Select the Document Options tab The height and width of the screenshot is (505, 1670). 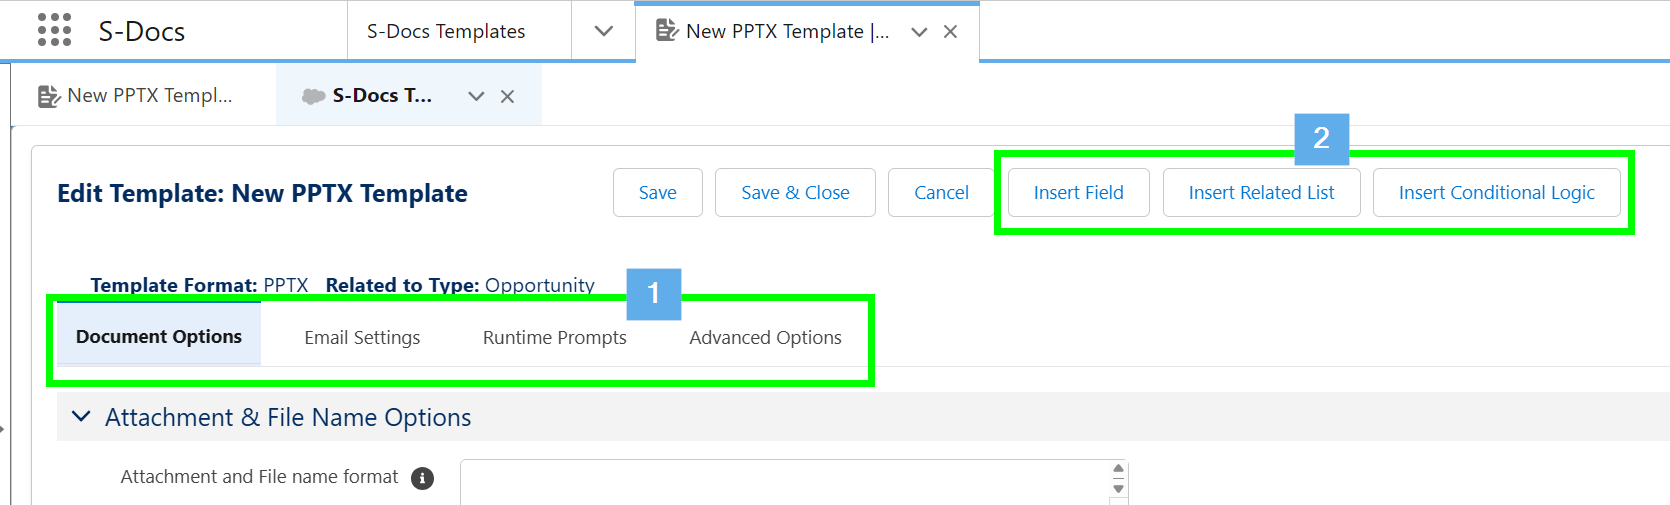pos(159,337)
